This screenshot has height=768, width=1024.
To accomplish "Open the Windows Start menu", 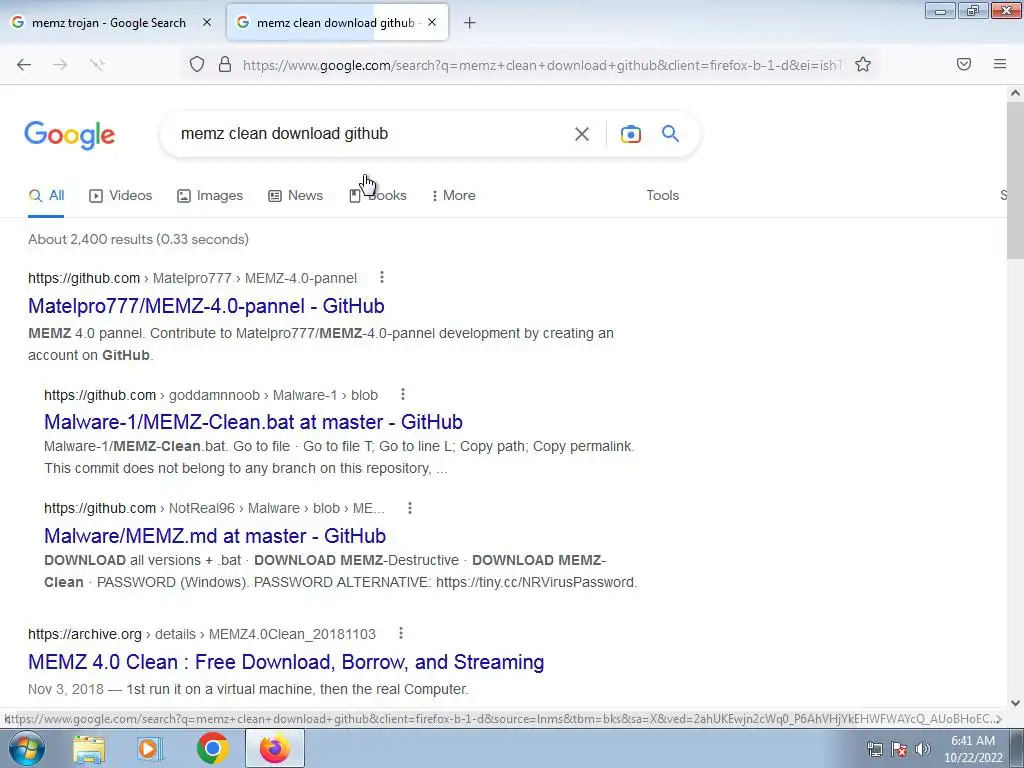I will point(26,748).
